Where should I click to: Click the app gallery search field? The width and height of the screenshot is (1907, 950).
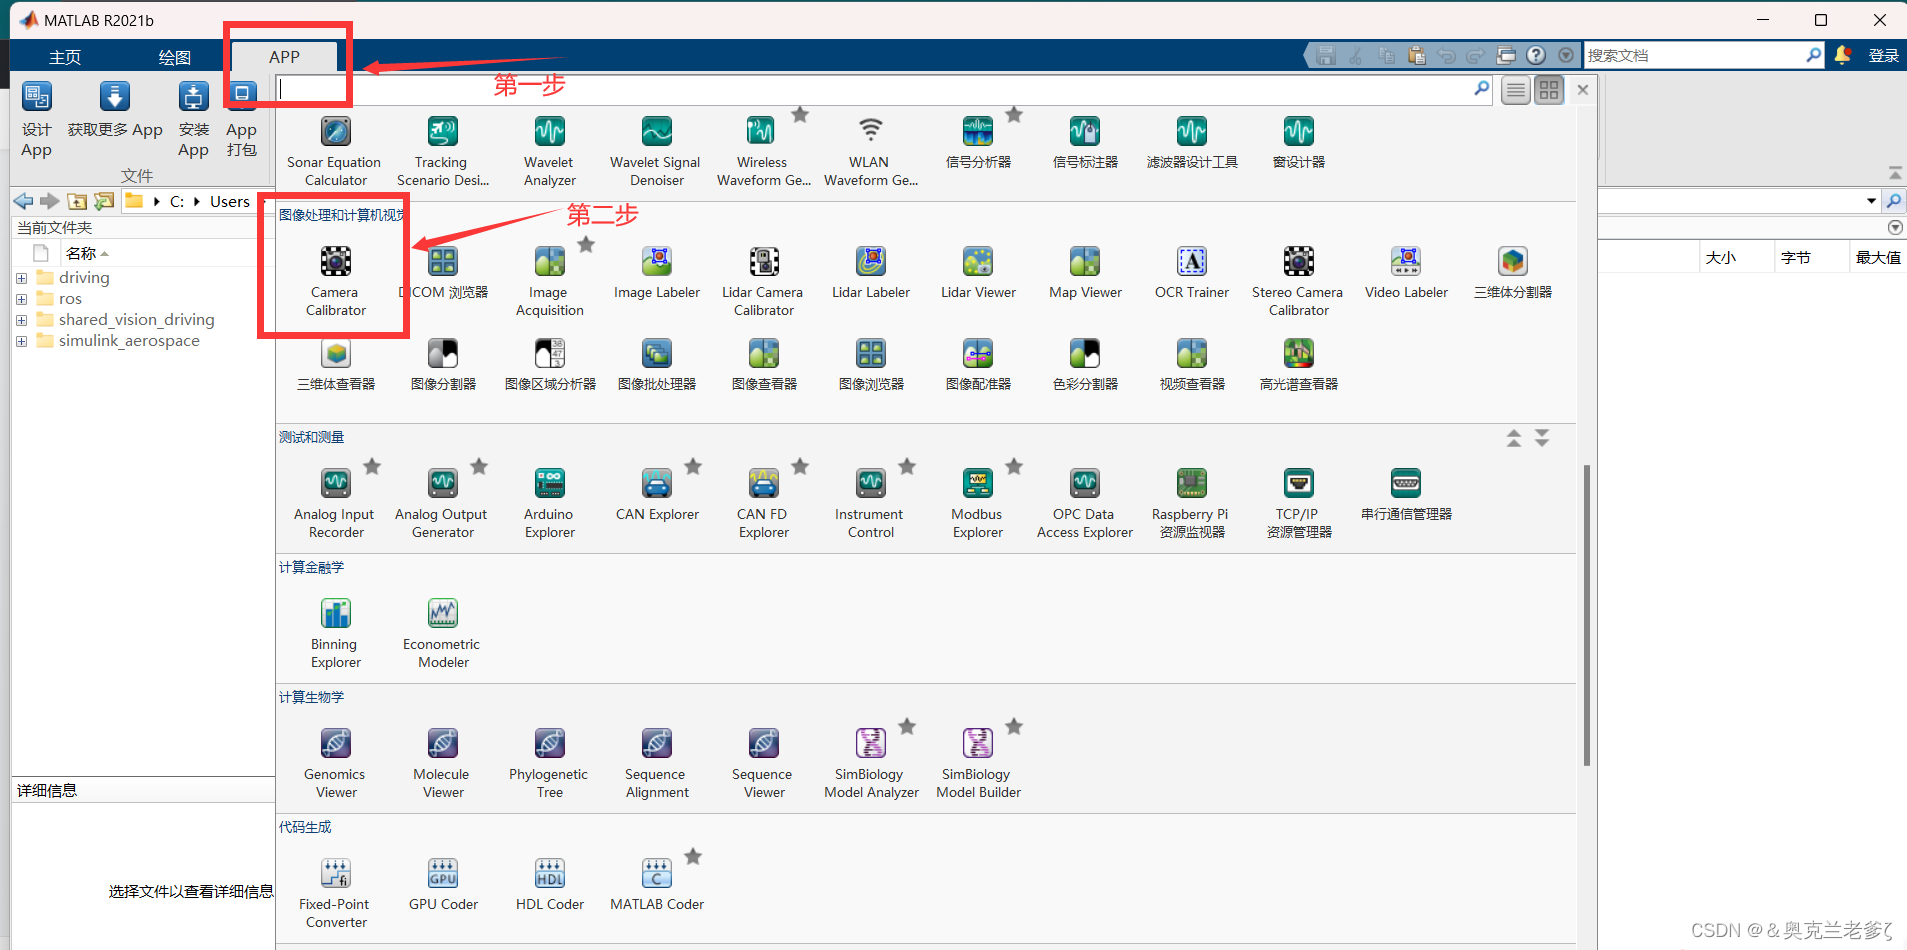click(x=884, y=89)
